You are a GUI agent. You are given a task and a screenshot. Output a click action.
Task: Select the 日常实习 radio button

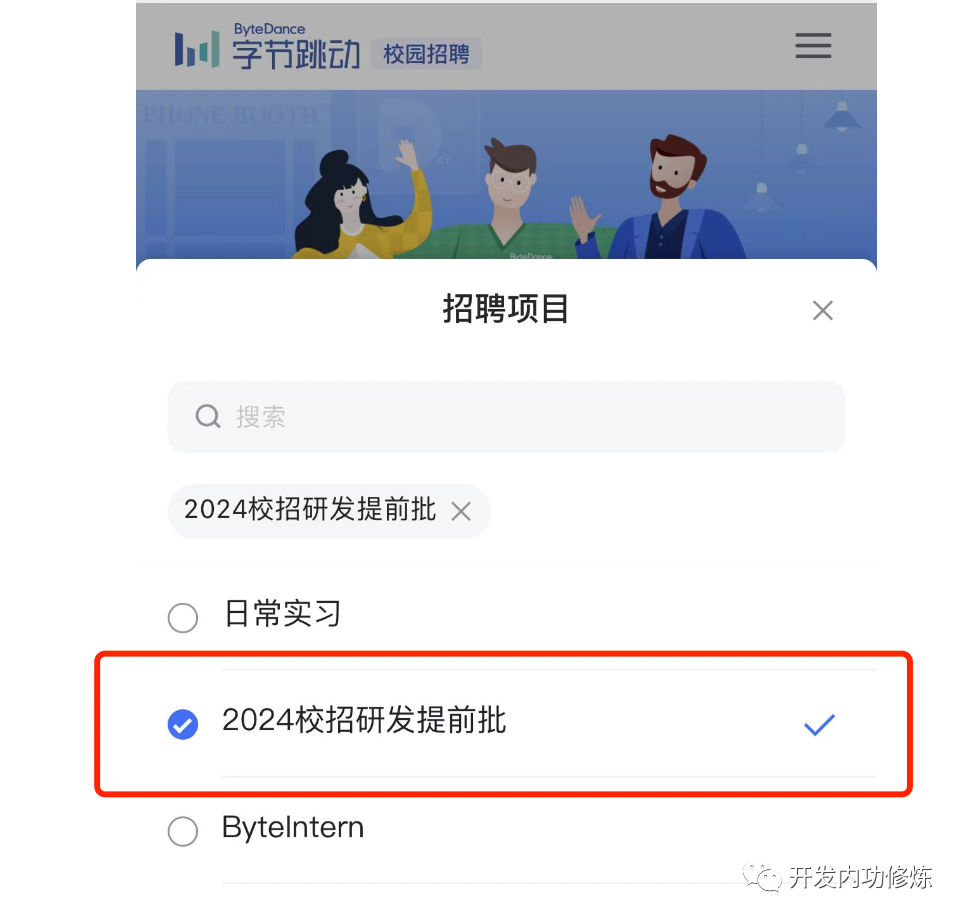click(x=183, y=617)
